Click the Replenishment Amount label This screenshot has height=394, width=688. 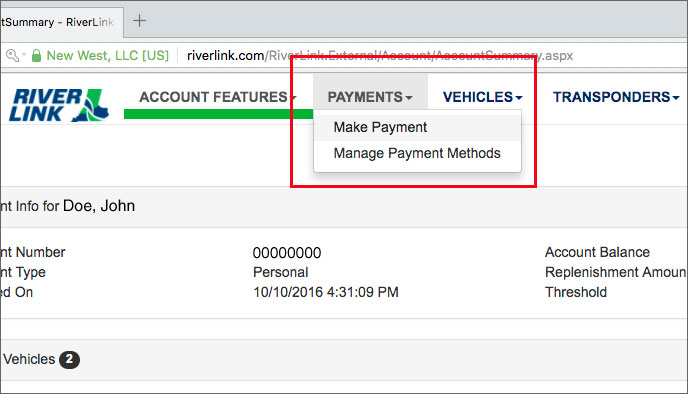pos(615,272)
